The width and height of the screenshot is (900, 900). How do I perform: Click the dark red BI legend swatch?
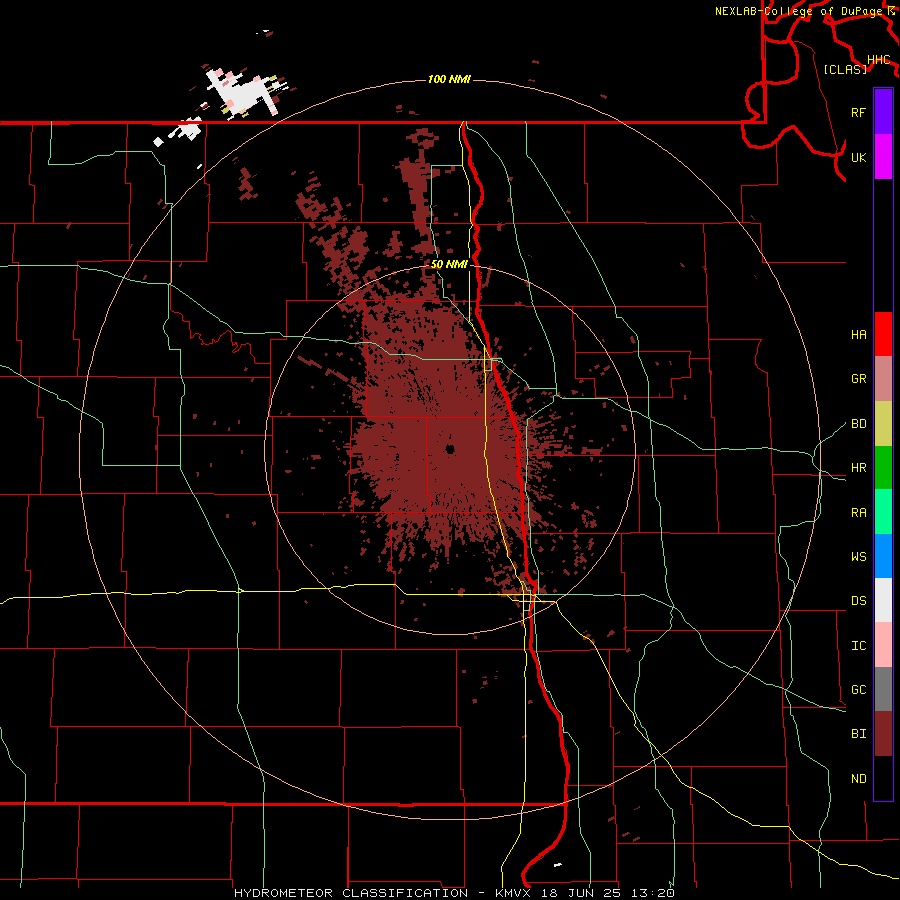point(883,734)
